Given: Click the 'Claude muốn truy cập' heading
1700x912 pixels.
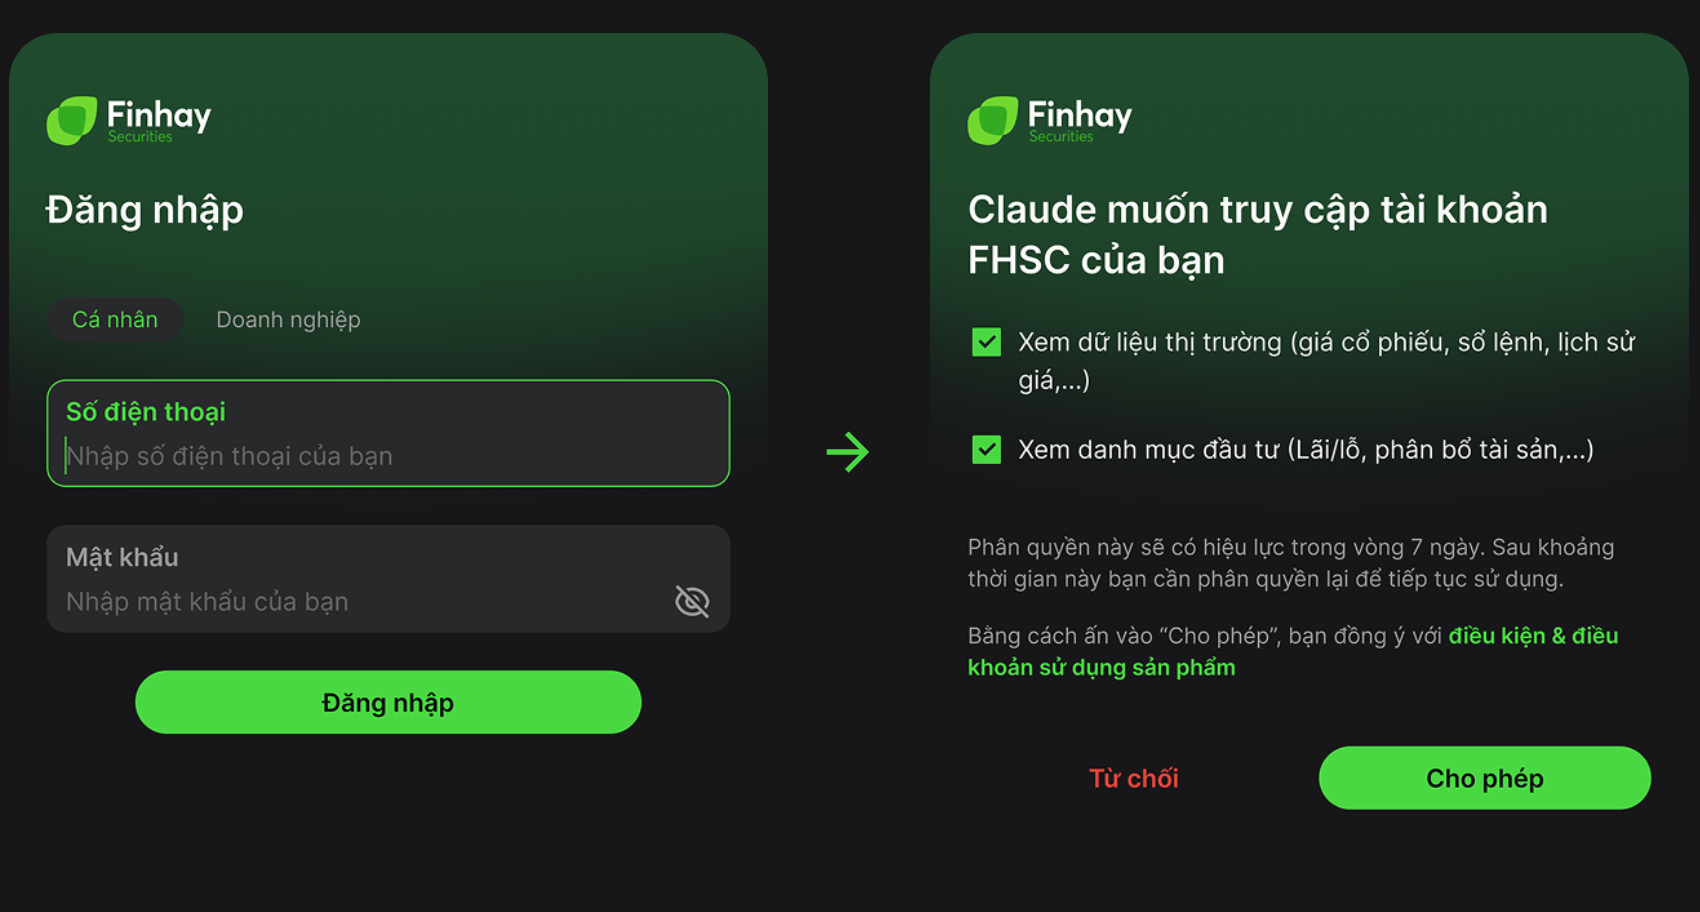Looking at the screenshot, I should 1258,235.
